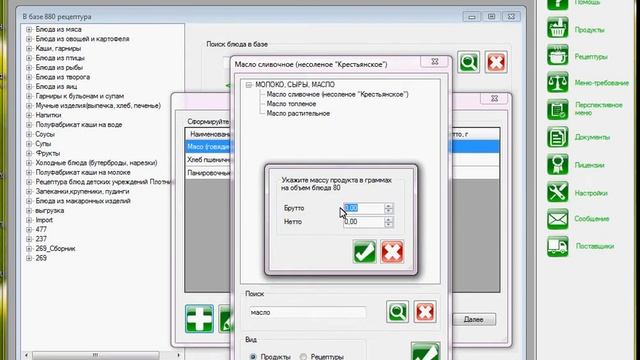Select Напитки in recipe tree
Image resolution: width=640 pixels, height=360 pixels.
tap(48, 115)
